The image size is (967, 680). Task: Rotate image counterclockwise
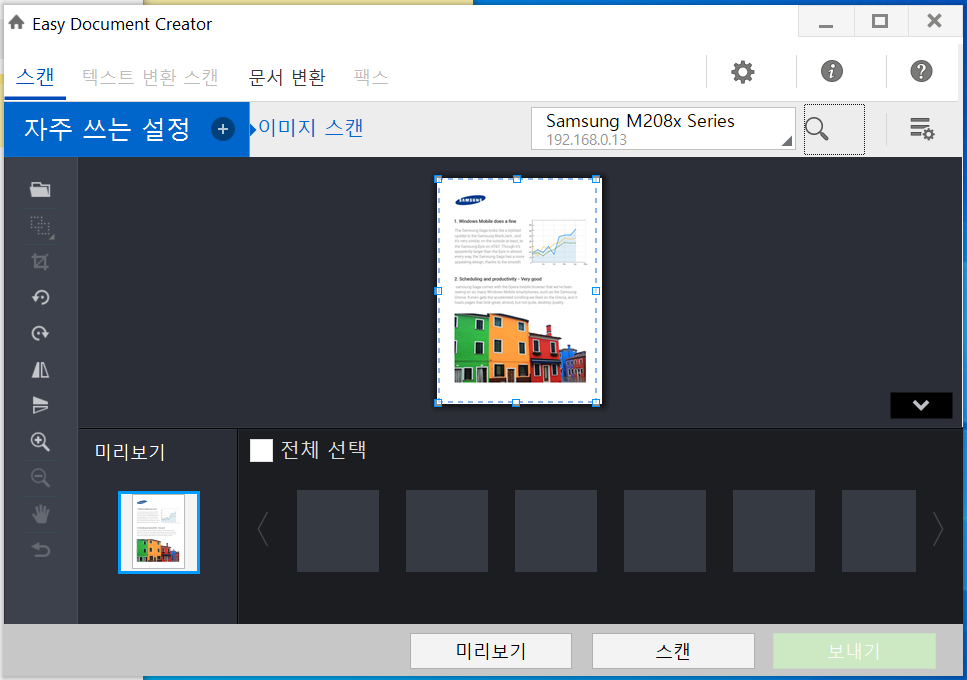[x=40, y=298]
